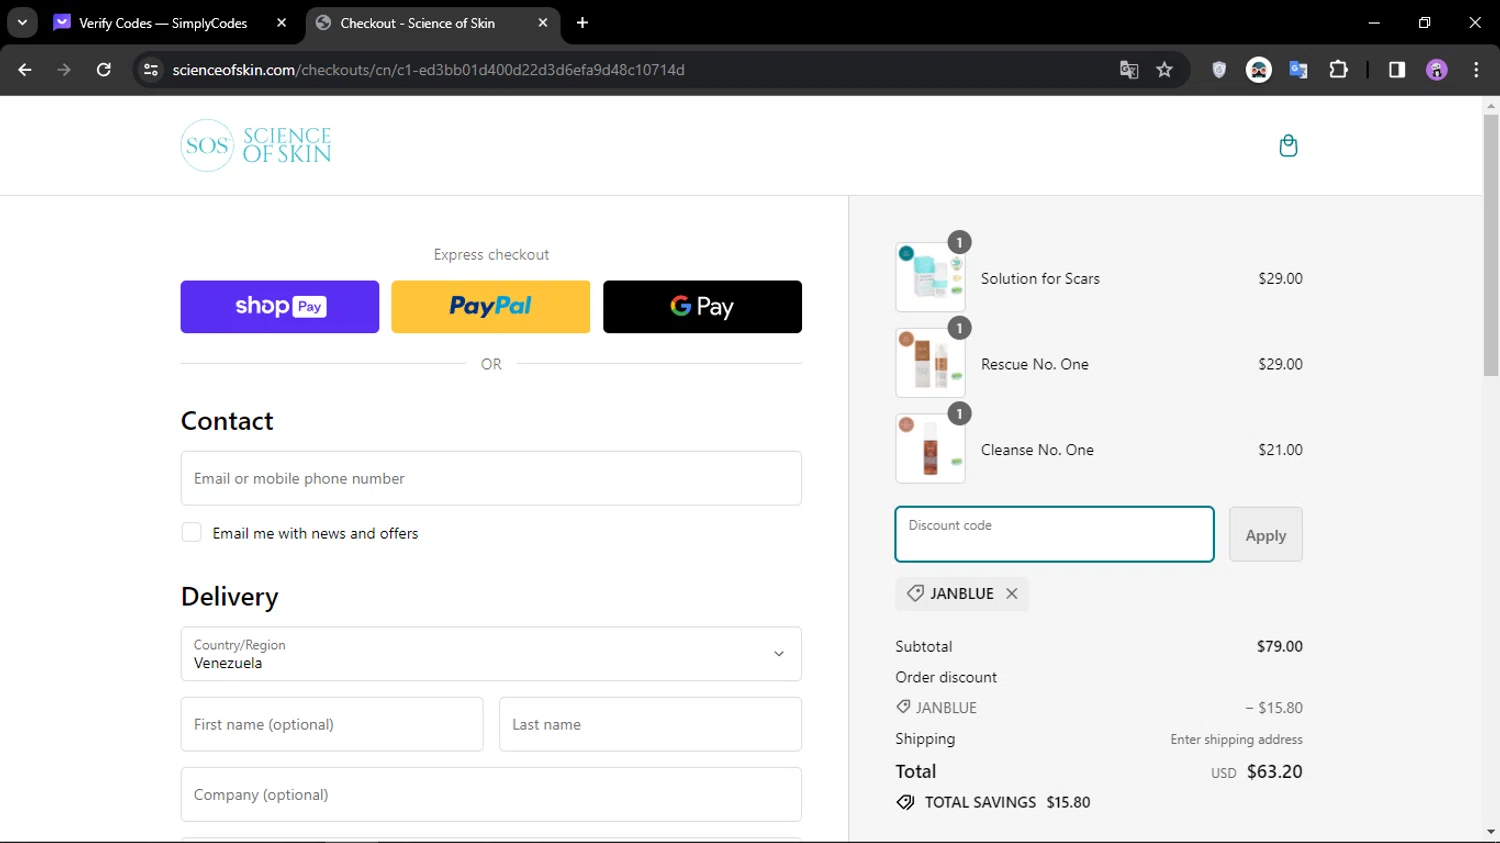Open the round mascot extension icon
This screenshot has width=1500, height=843.
(x=1259, y=70)
